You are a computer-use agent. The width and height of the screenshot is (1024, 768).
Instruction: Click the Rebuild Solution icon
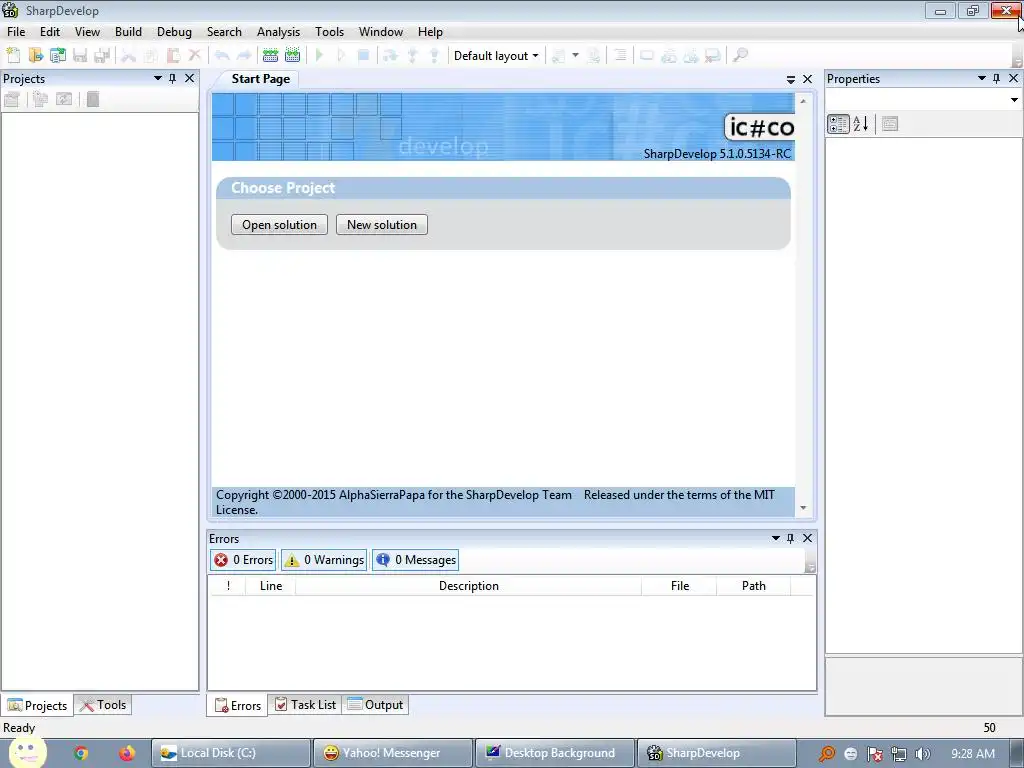tap(293, 56)
